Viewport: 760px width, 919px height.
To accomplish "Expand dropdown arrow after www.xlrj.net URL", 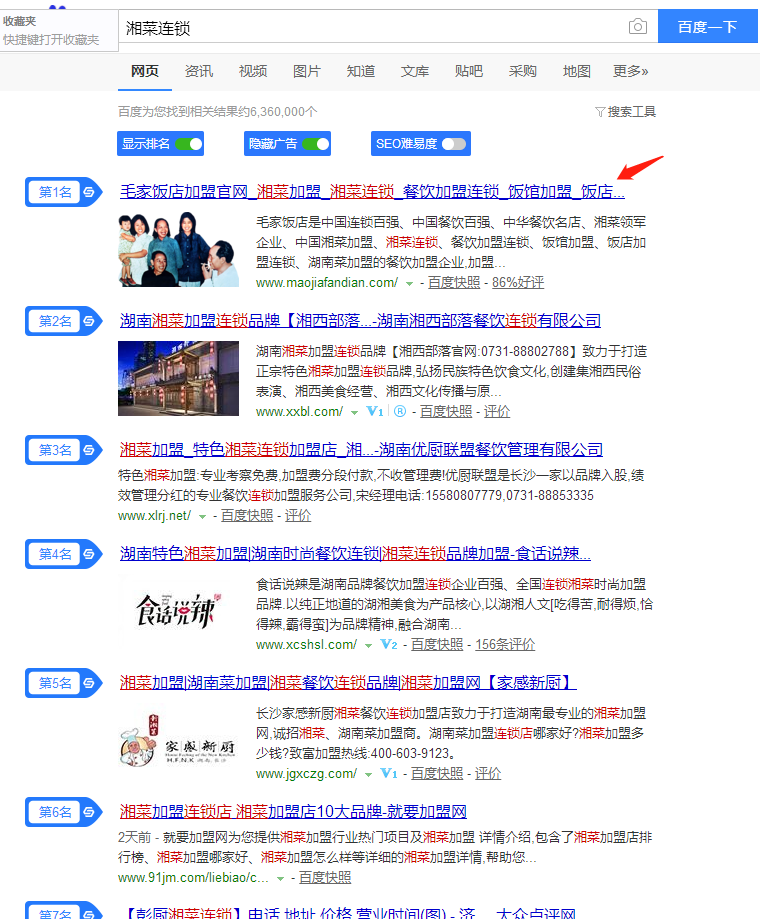I will [202, 517].
